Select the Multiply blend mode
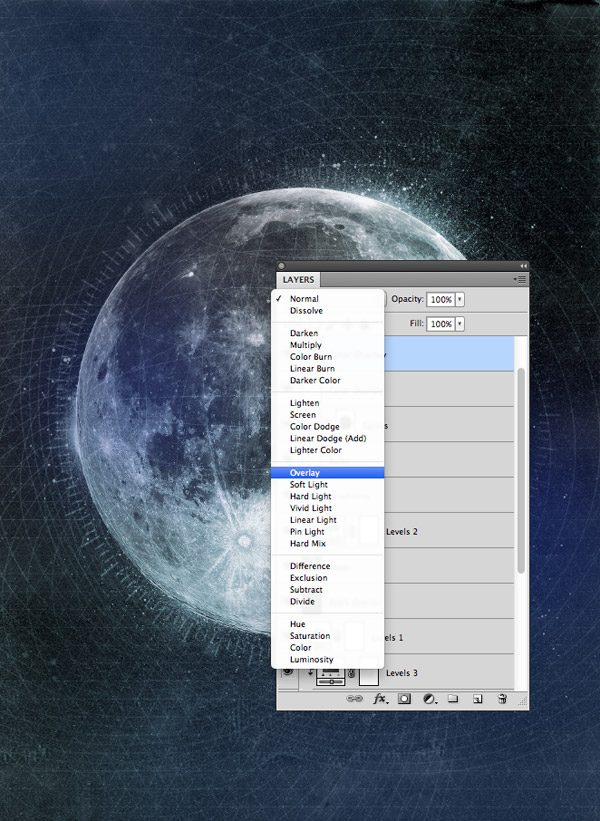This screenshot has width=600, height=821. [x=306, y=345]
